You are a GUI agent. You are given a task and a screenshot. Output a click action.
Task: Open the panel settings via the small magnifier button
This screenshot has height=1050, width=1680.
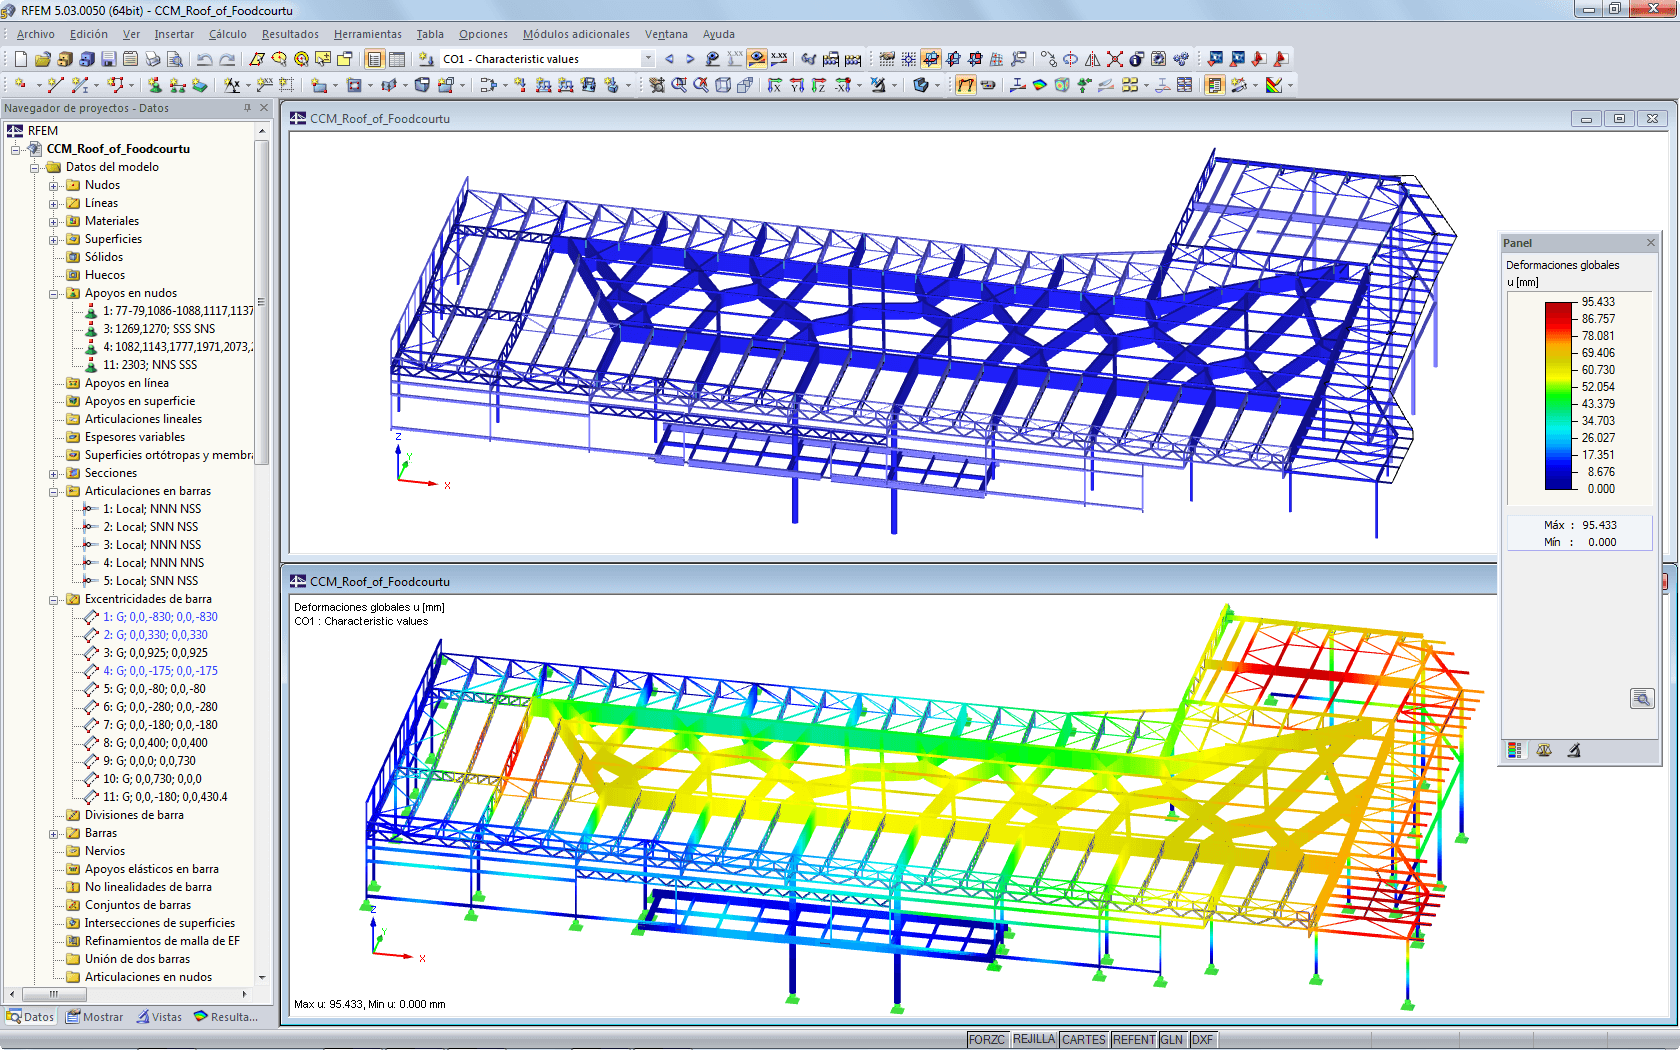point(1642,698)
